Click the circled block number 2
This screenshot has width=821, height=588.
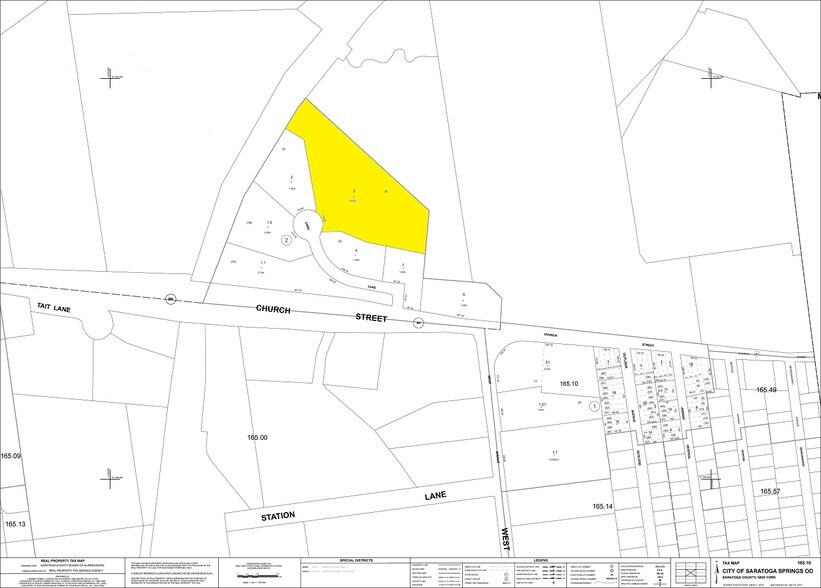pos(286,240)
